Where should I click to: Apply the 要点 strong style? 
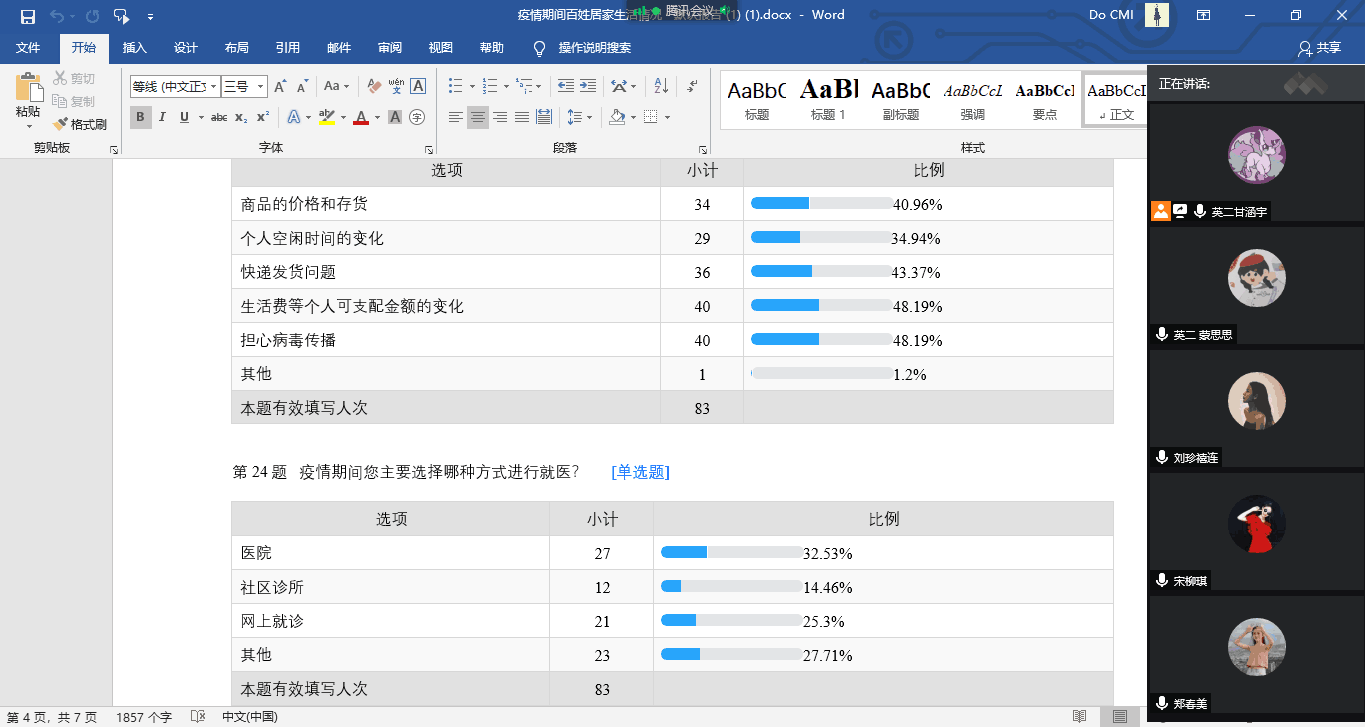tap(1045, 99)
